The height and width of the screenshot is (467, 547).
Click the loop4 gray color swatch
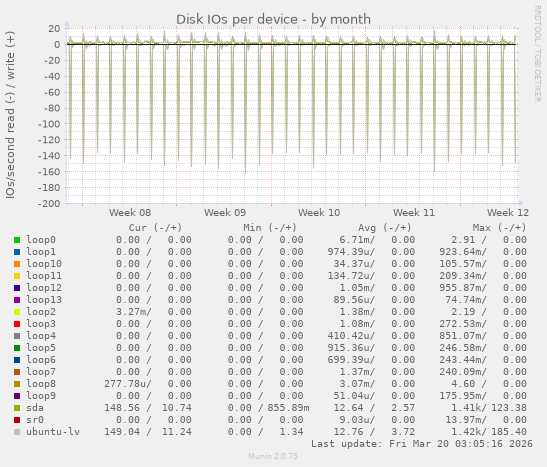coord(17,336)
